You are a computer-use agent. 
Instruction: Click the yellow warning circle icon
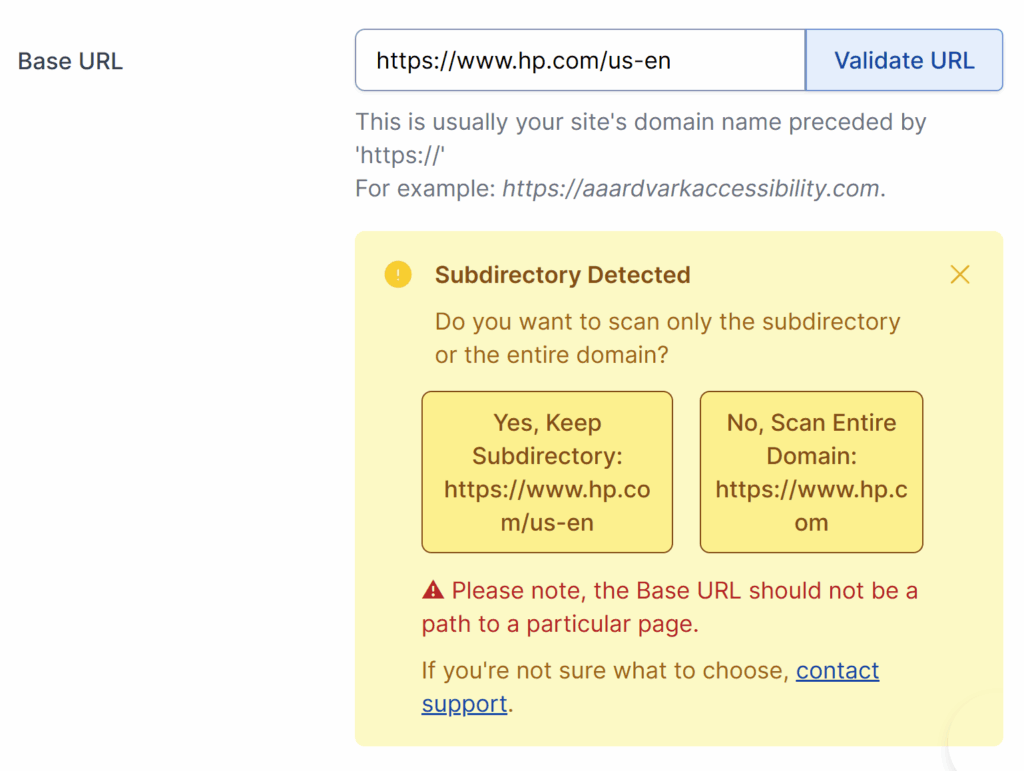click(x=398, y=273)
